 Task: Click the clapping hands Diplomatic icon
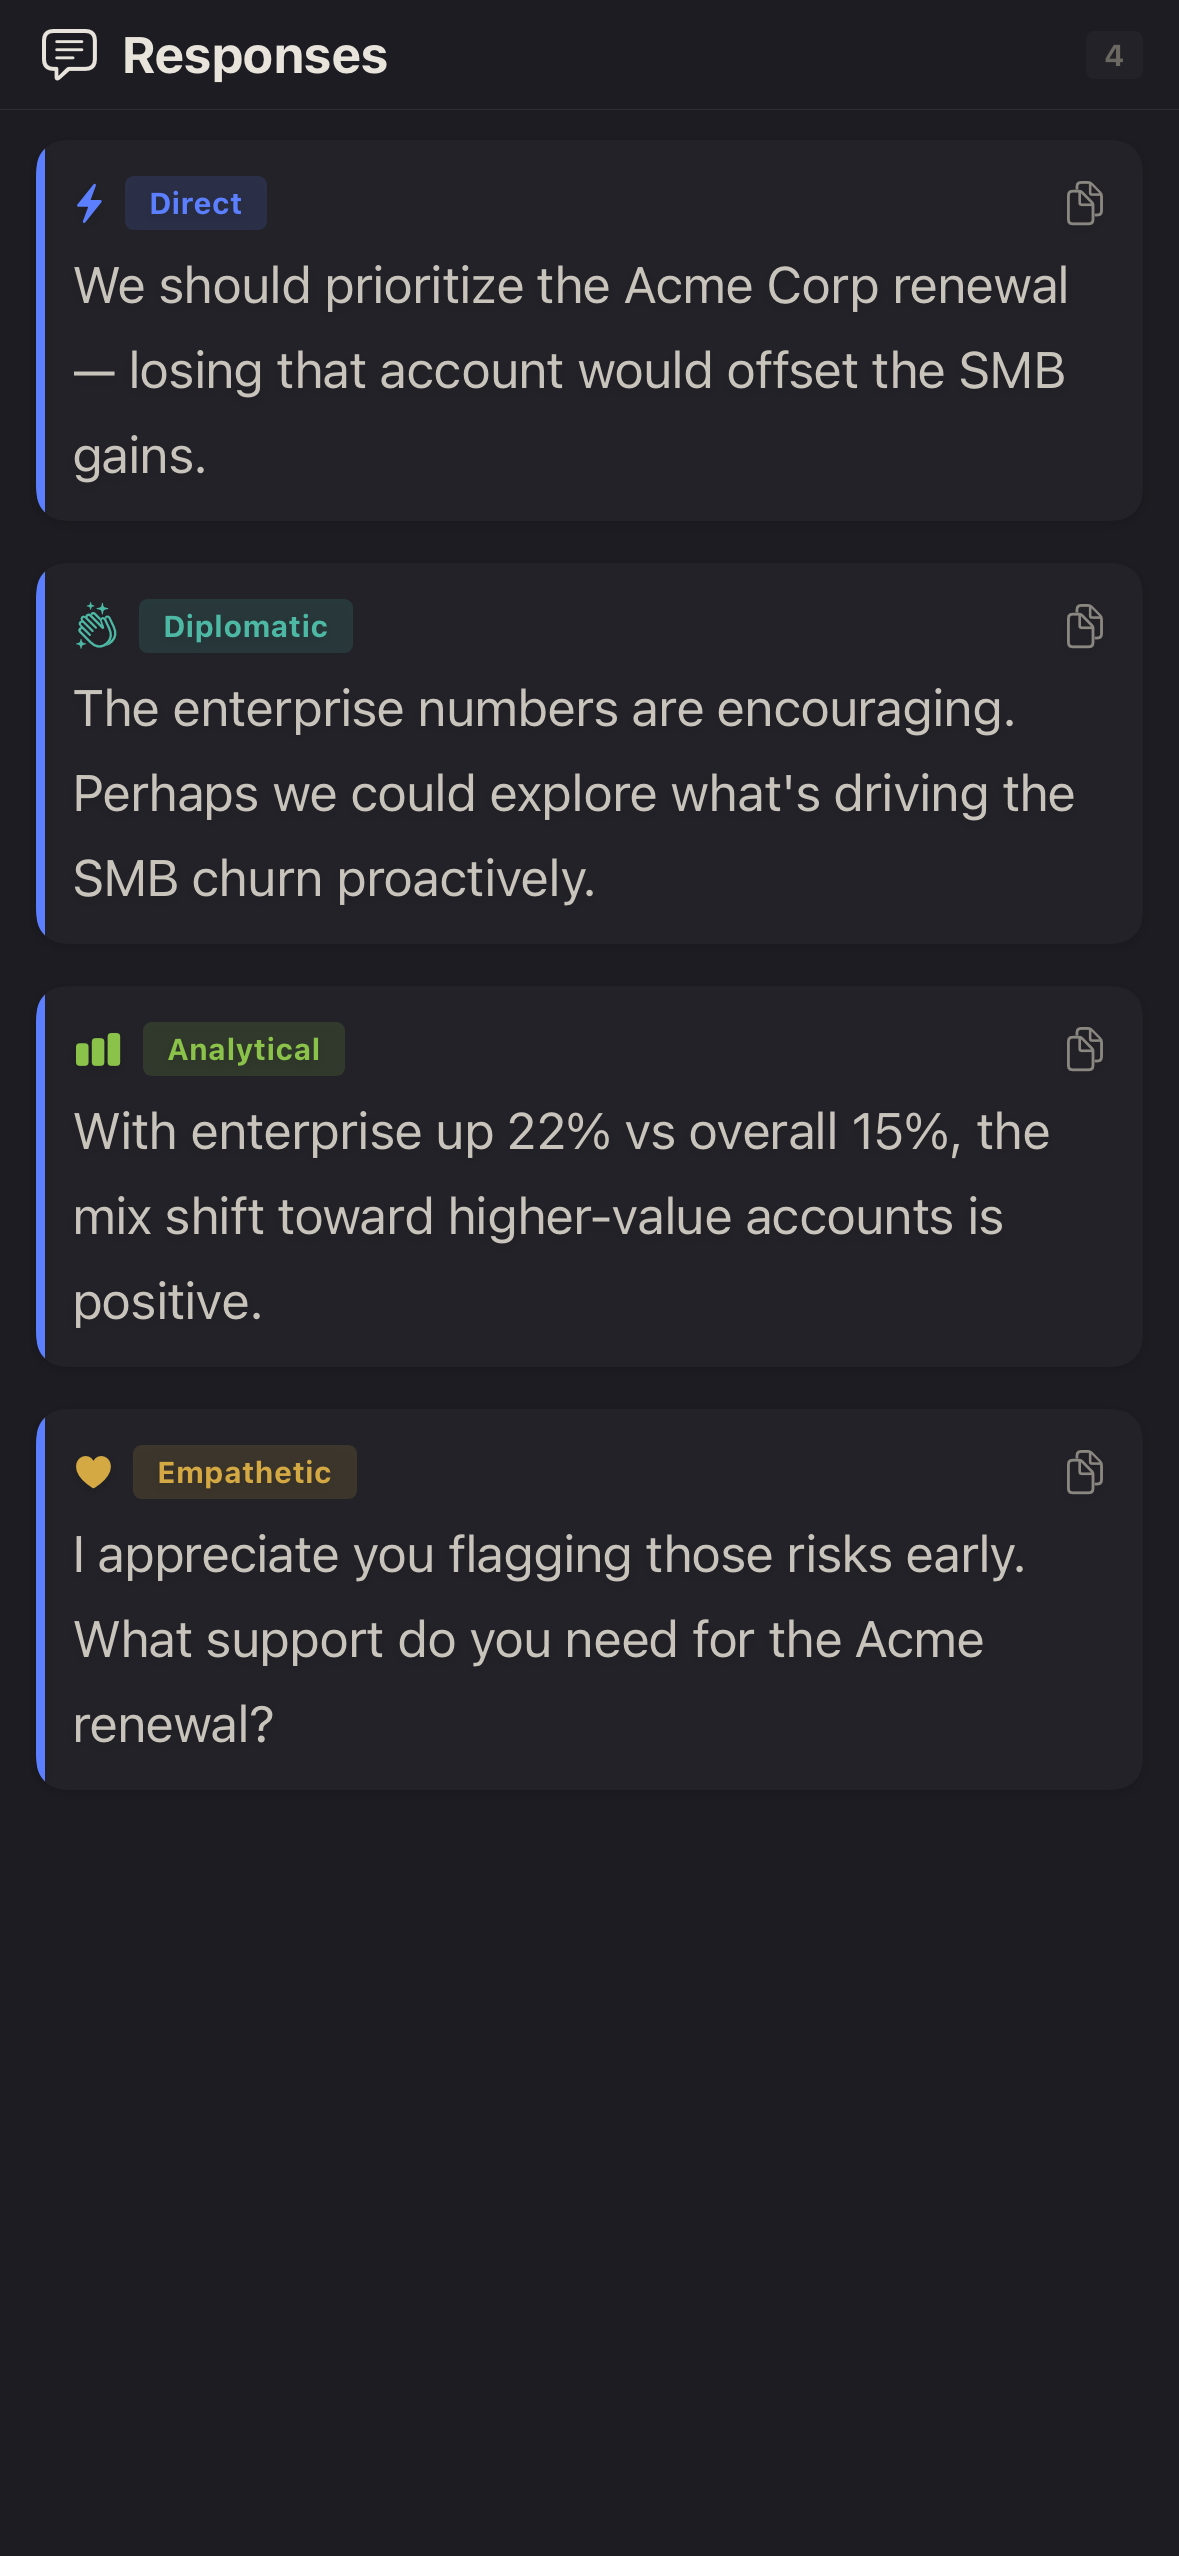tap(97, 626)
